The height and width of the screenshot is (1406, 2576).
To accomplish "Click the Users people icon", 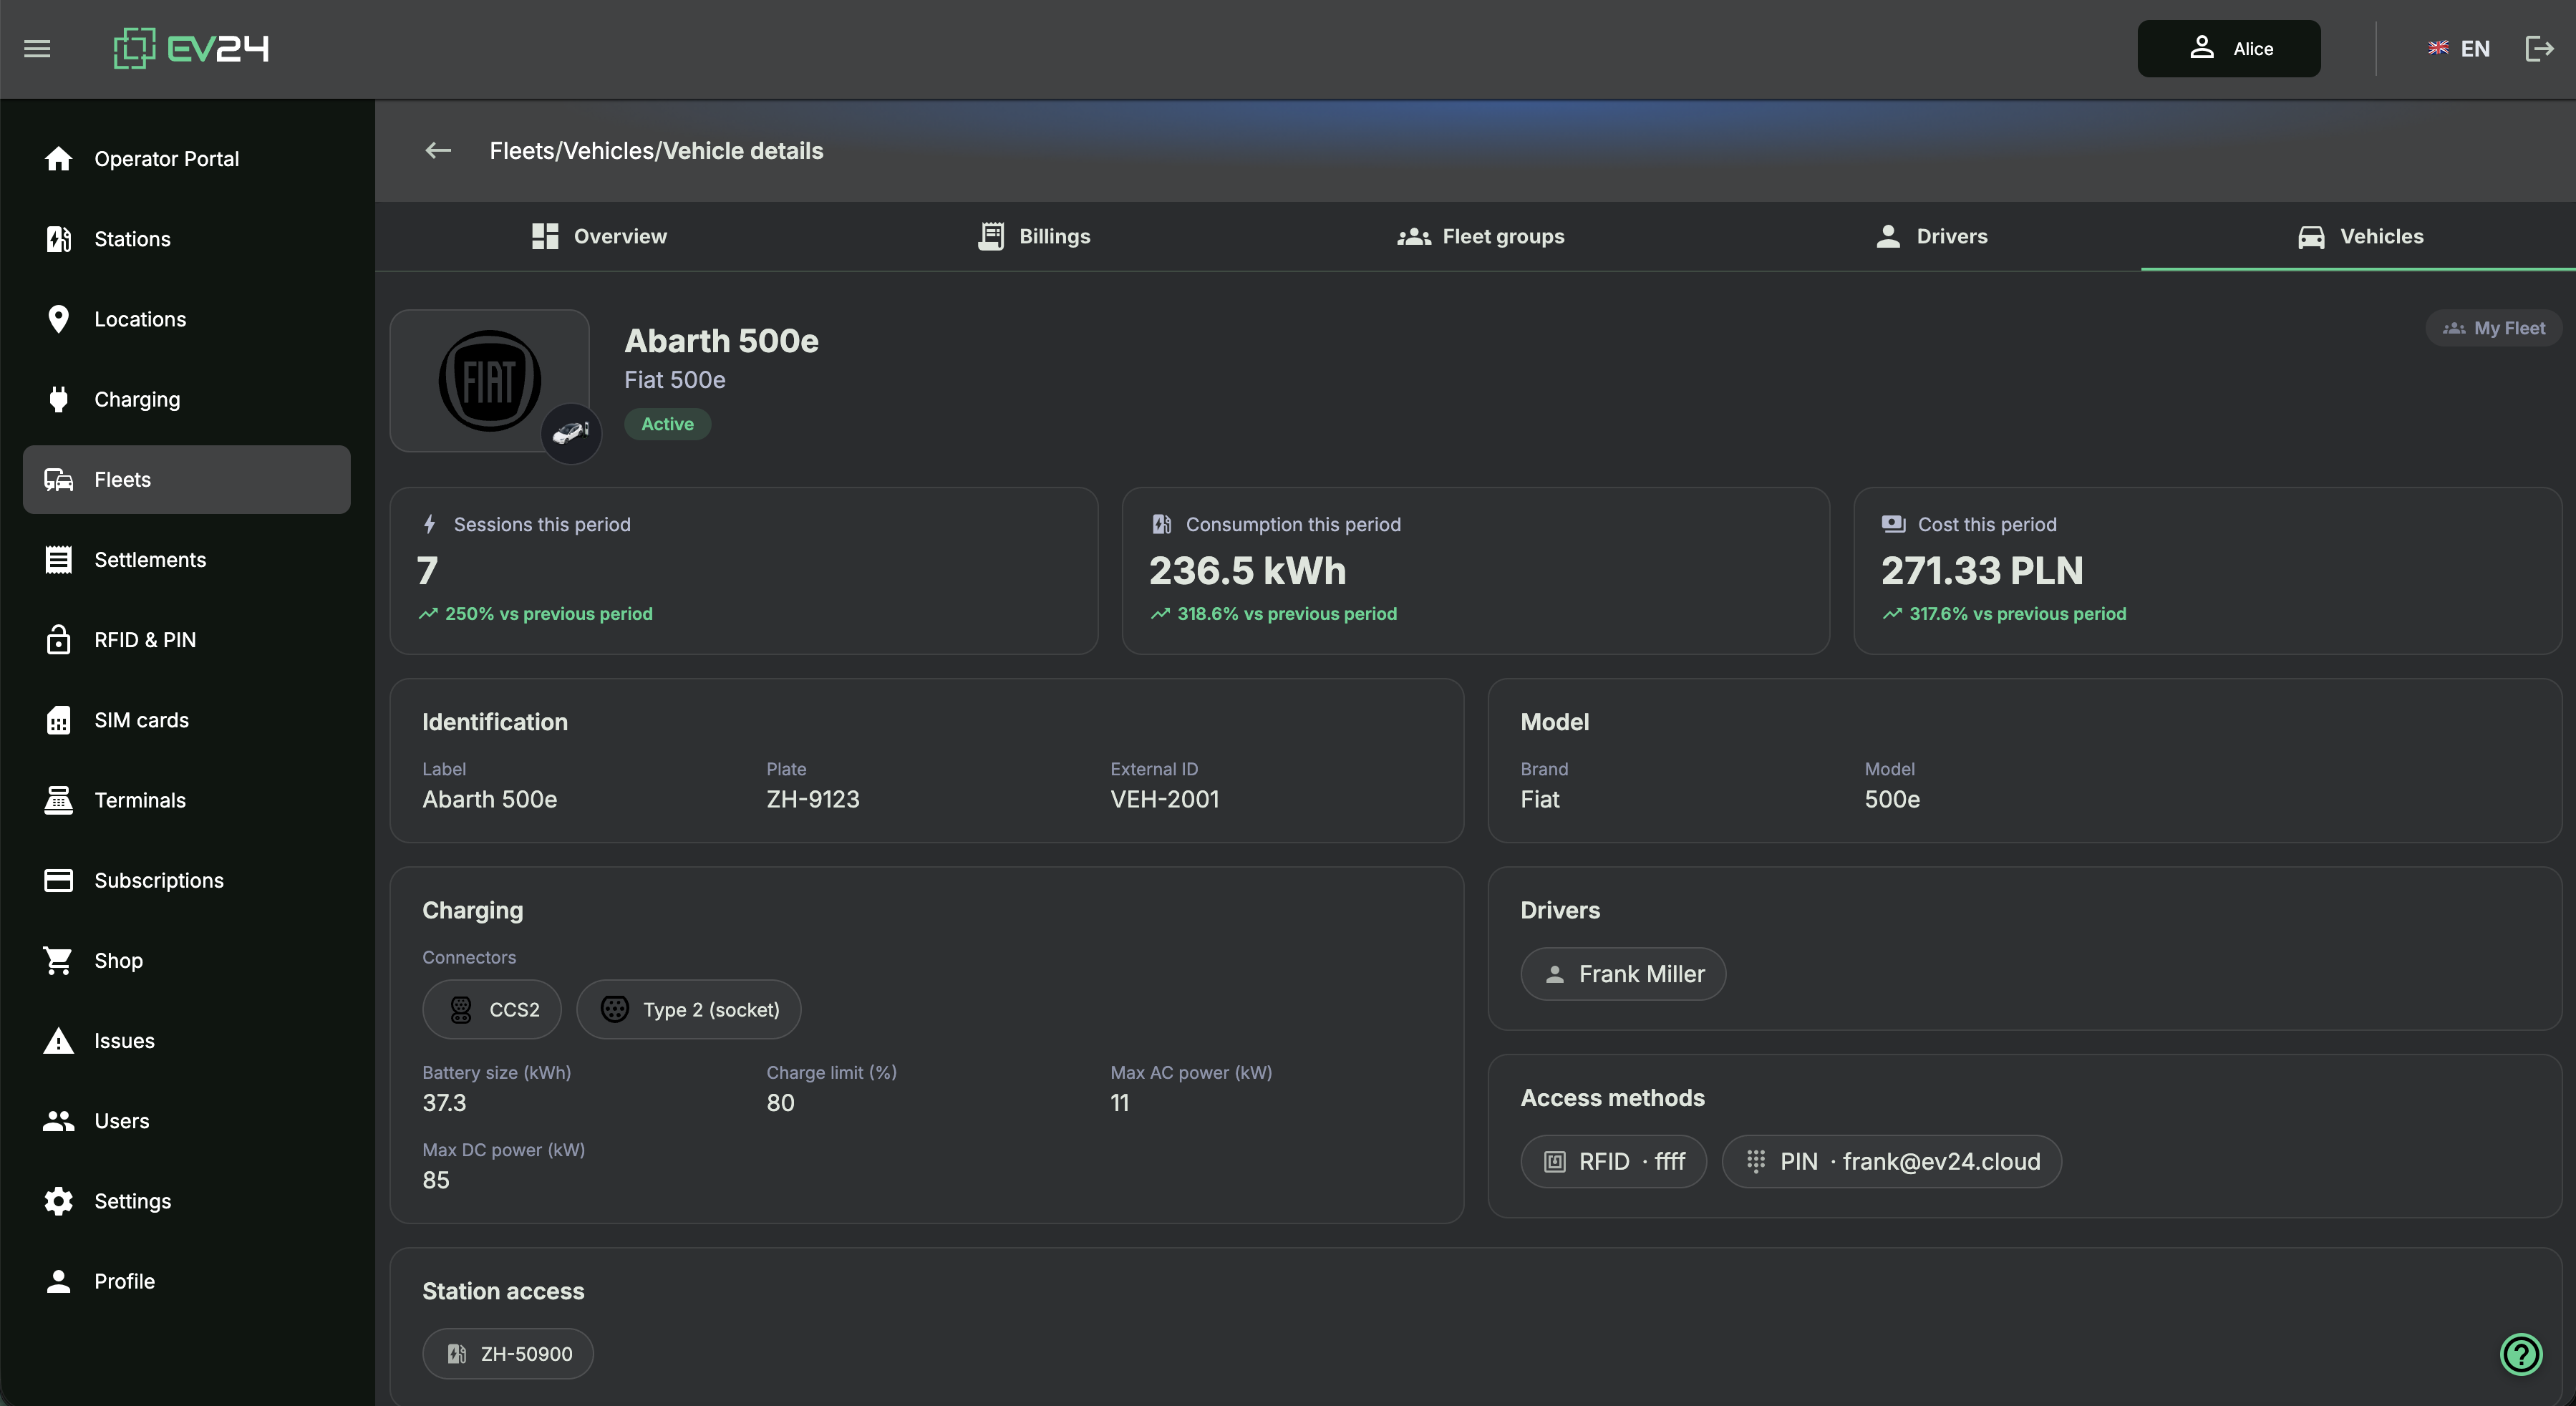I will click(x=59, y=1121).
